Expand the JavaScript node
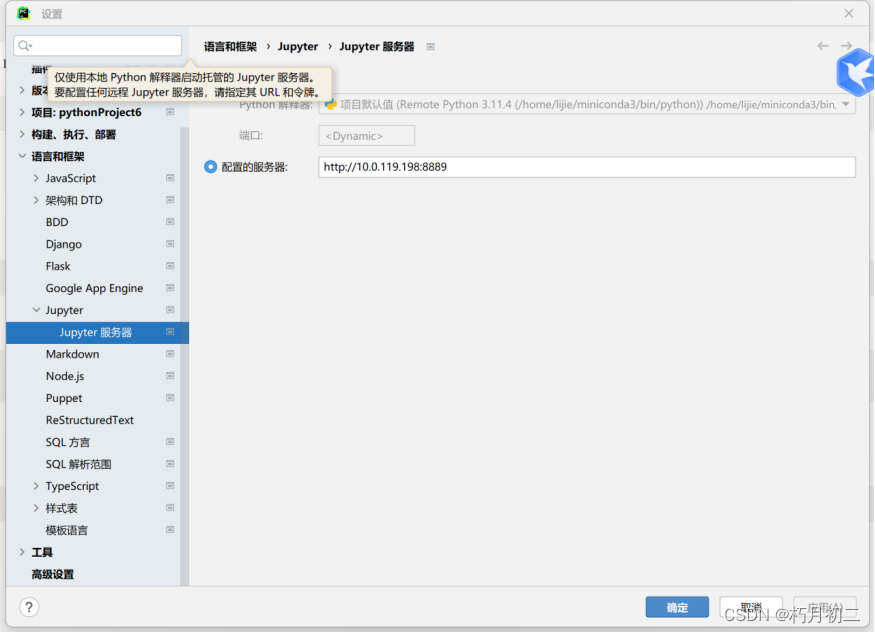The height and width of the screenshot is (633, 875). click(36, 178)
